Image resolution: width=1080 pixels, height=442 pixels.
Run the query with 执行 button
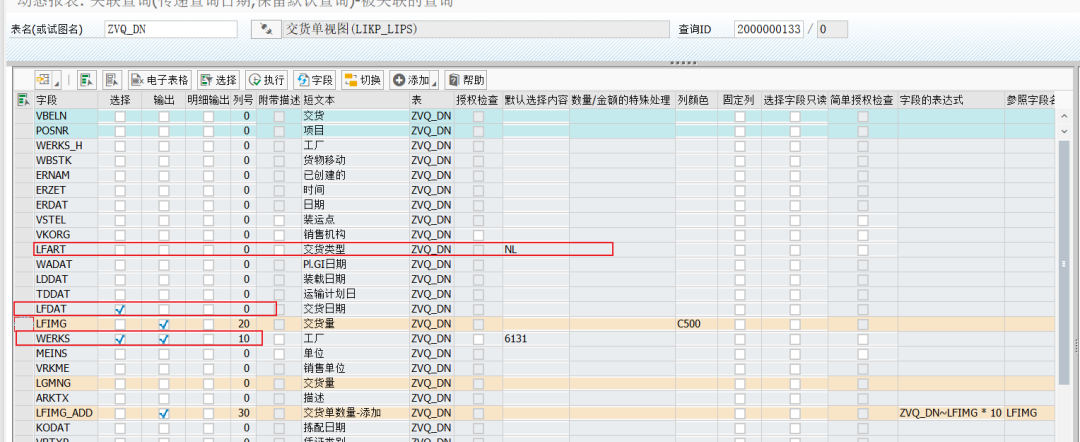click(x=267, y=79)
